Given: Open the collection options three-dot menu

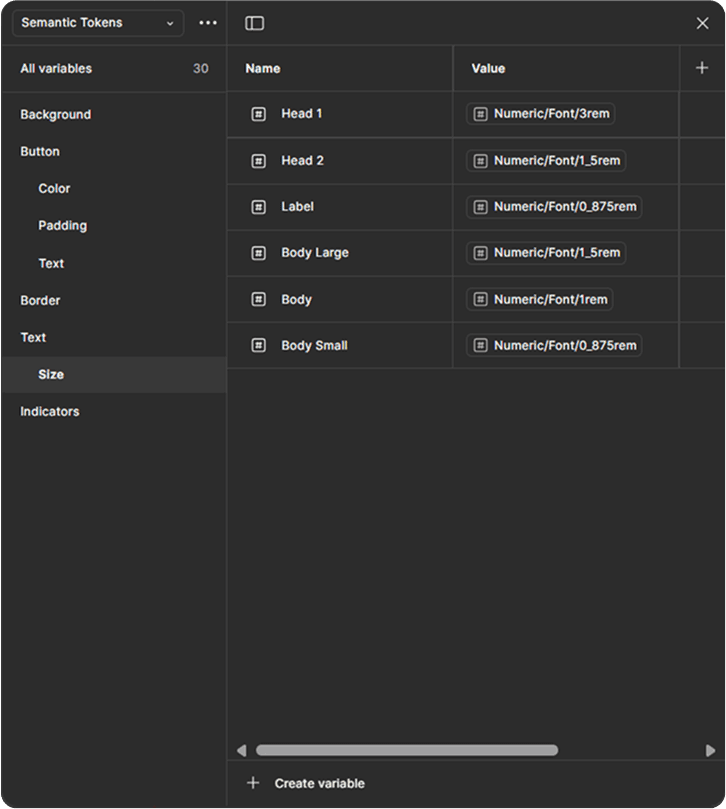Looking at the screenshot, I should click(x=208, y=23).
